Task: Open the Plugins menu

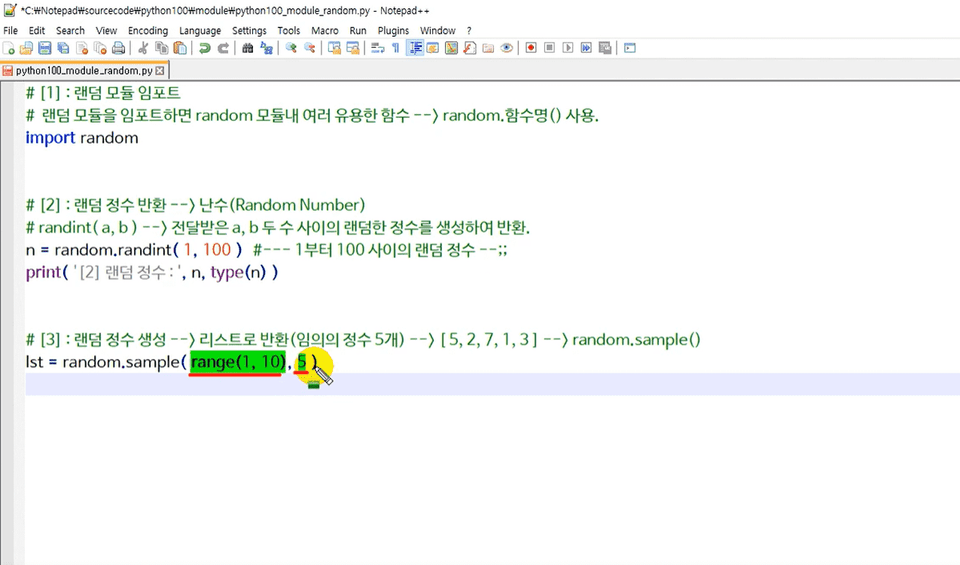Action: pyautogui.click(x=393, y=31)
